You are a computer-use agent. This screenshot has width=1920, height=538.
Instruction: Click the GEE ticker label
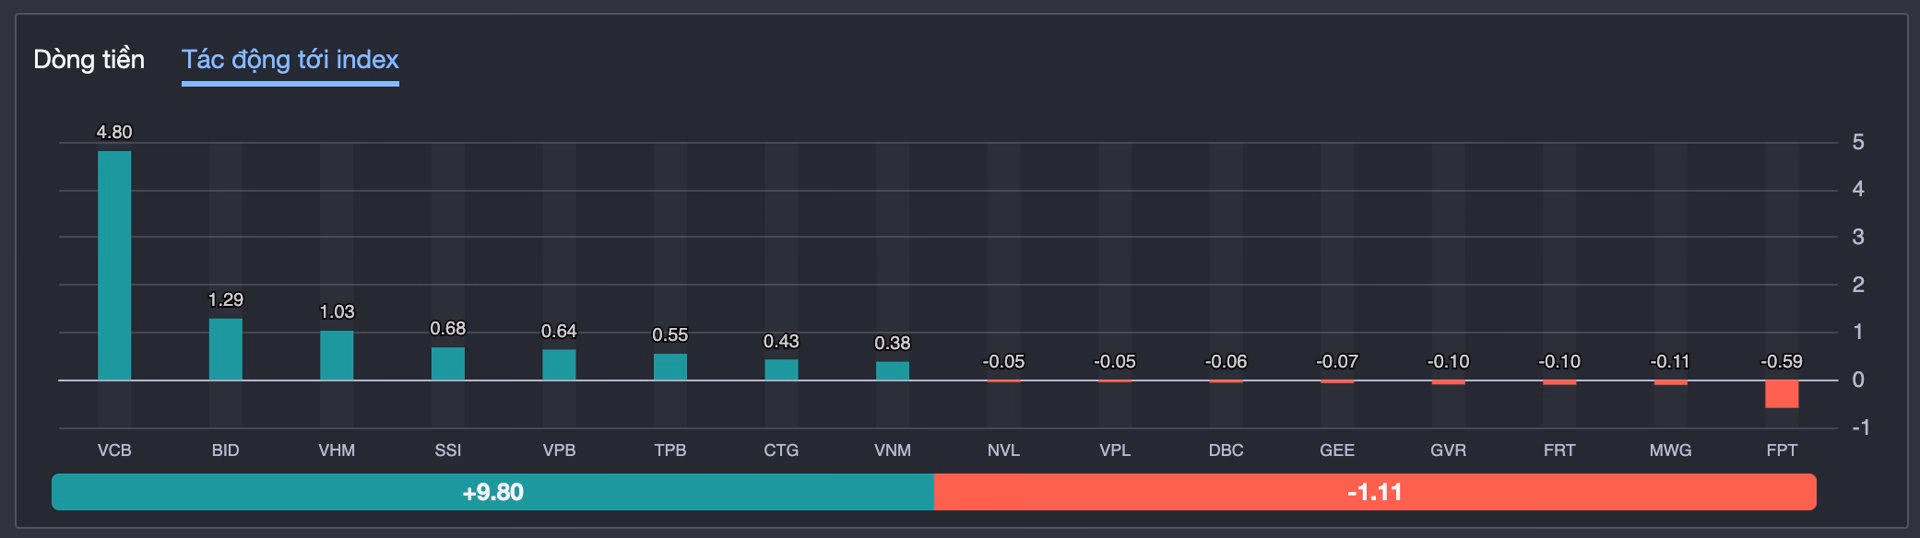pyautogui.click(x=1337, y=450)
